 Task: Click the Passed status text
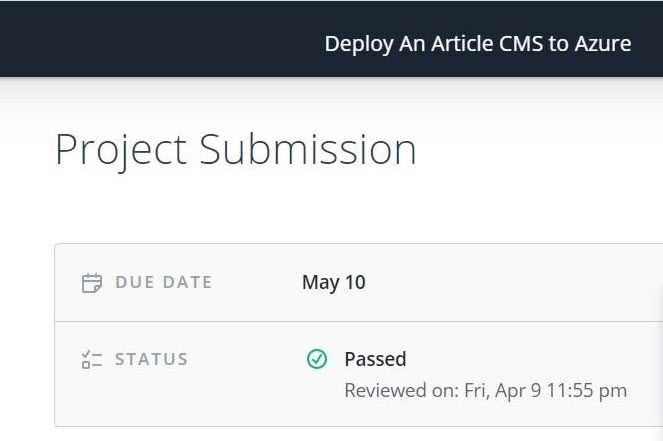[x=375, y=359]
